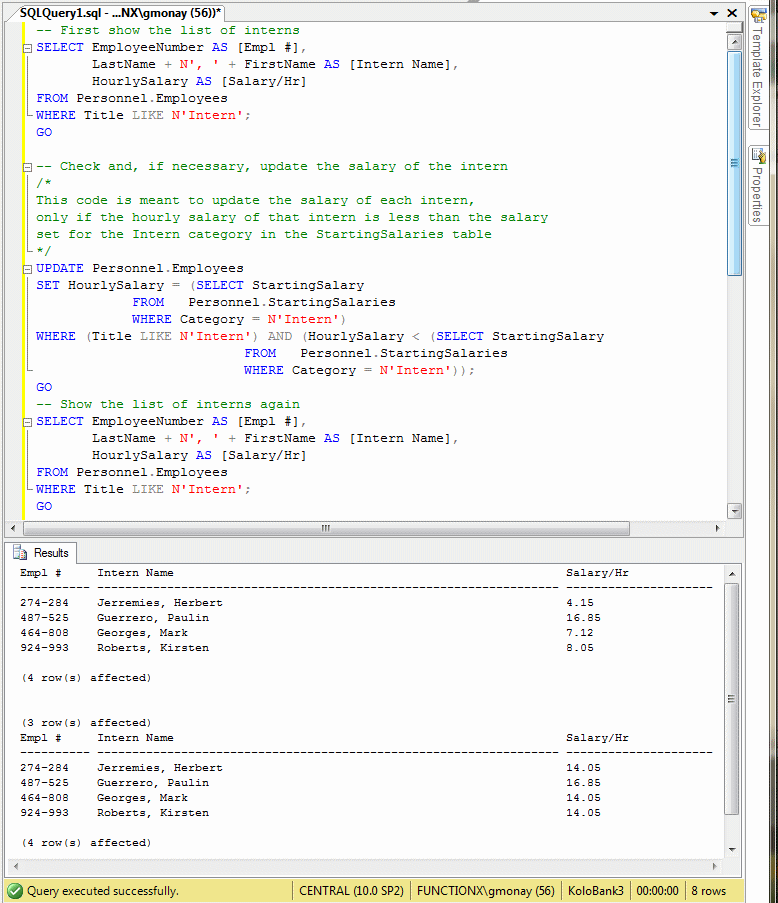Click editor horizontal scroll right arrow
This screenshot has width=778, height=903.
(718, 528)
